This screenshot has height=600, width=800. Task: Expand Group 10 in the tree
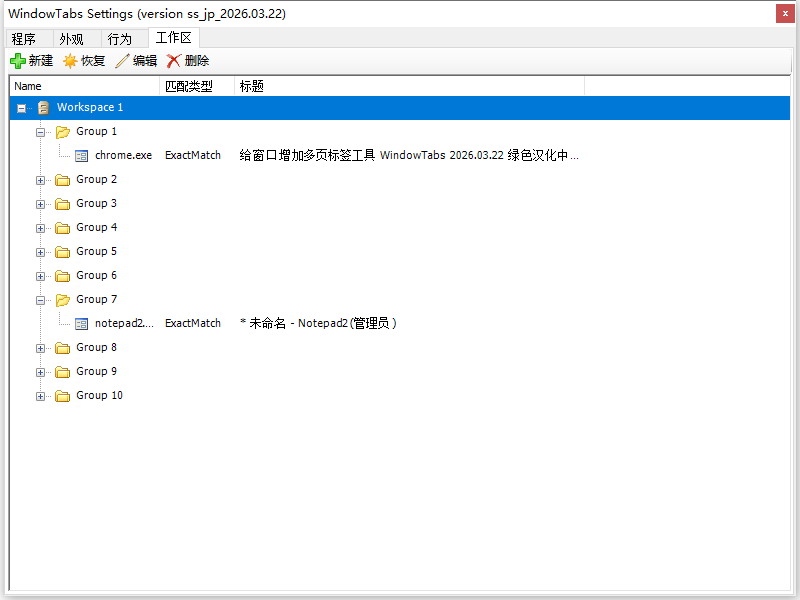click(40, 395)
